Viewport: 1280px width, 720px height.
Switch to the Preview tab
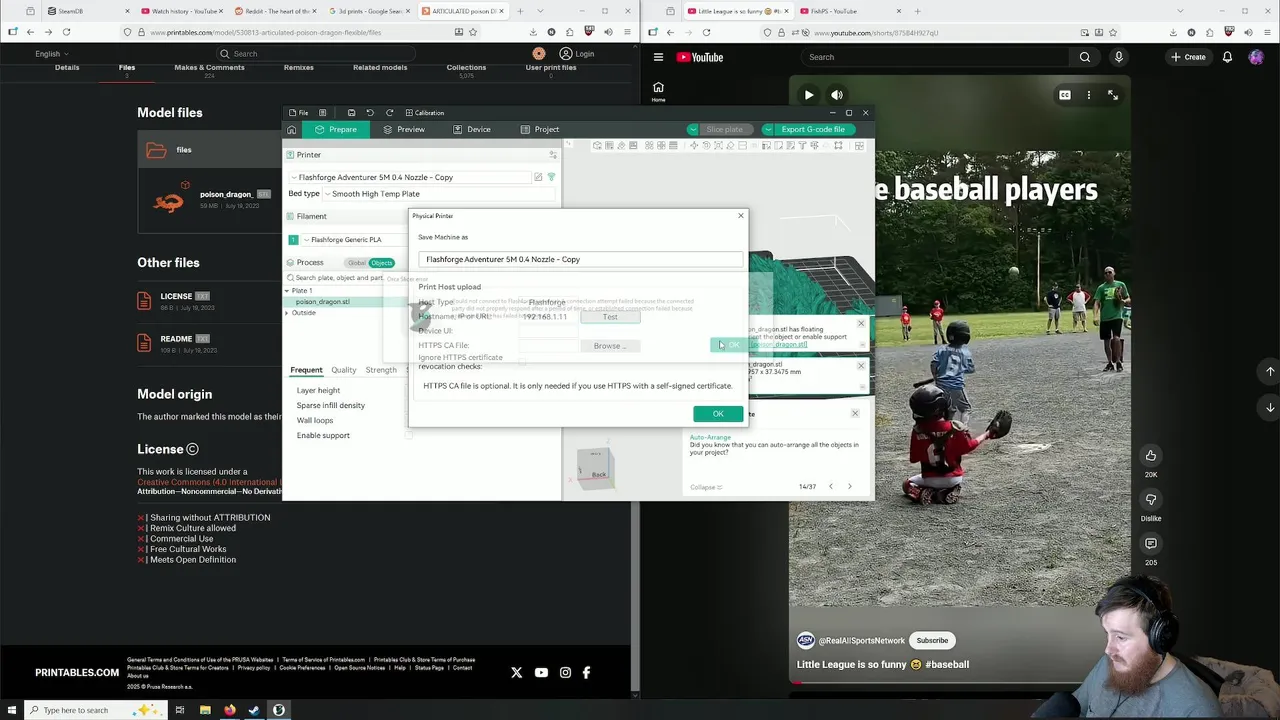(404, 129)
